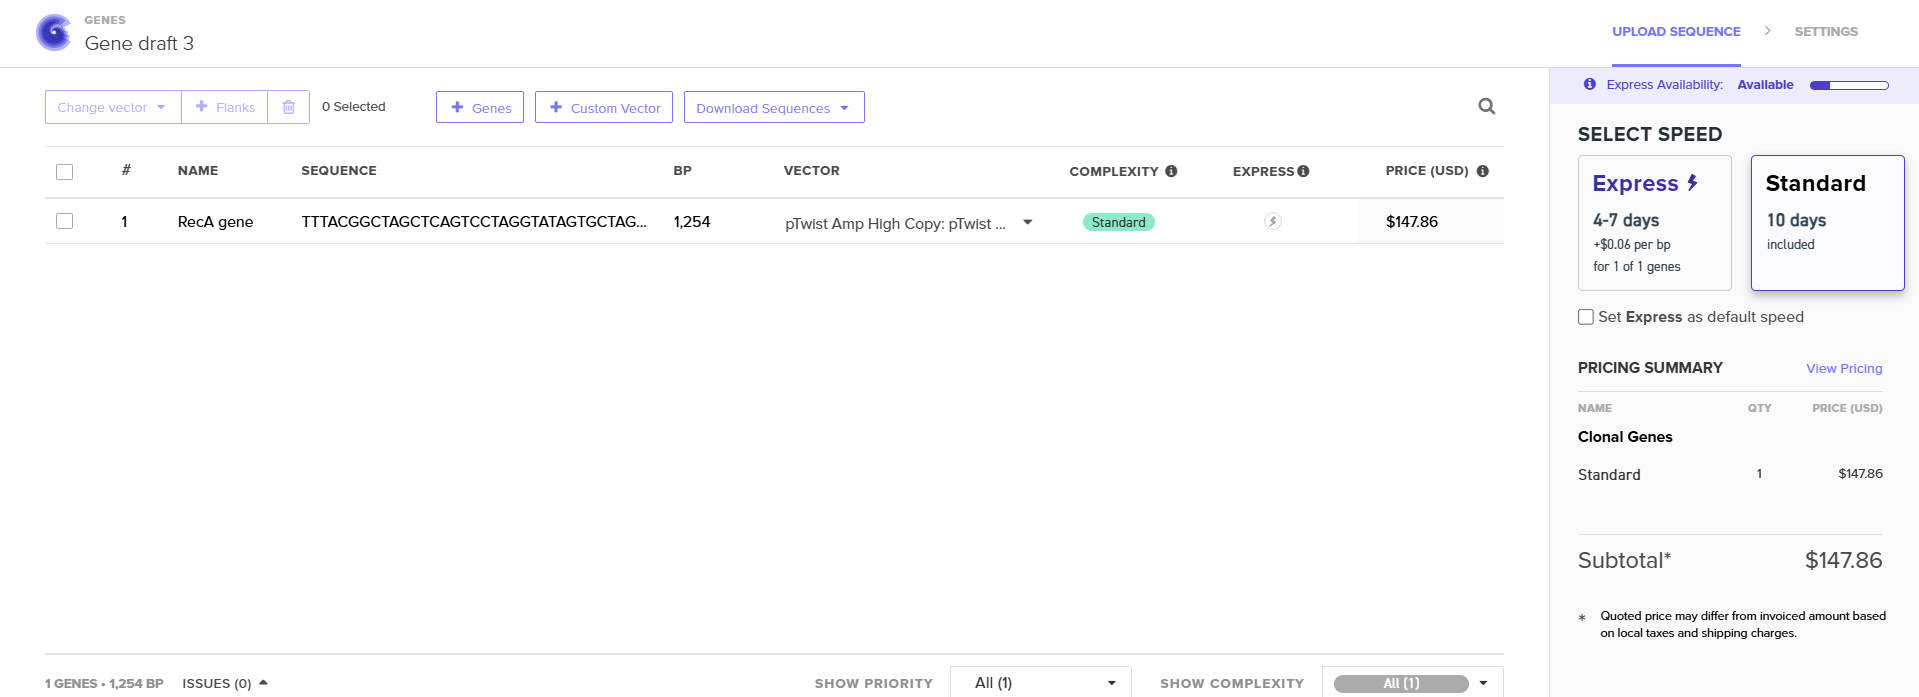This screenshot has width=1919, height=697.
Task: Click the Gene draft 3 title
Action: click(x=139, y=43)
